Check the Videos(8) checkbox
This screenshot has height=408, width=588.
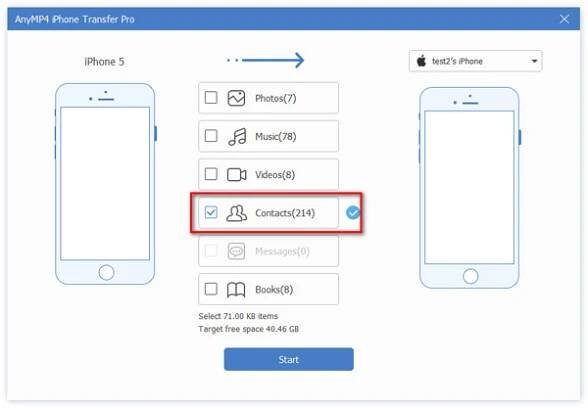(x=211, y=174)
